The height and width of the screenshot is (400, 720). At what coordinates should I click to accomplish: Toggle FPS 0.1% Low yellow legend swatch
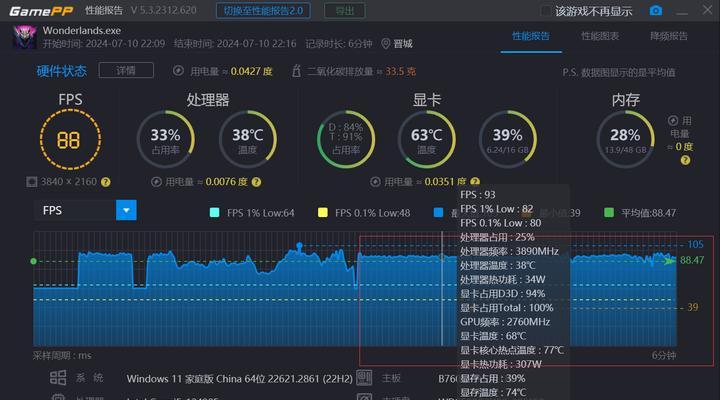[323, 213]
